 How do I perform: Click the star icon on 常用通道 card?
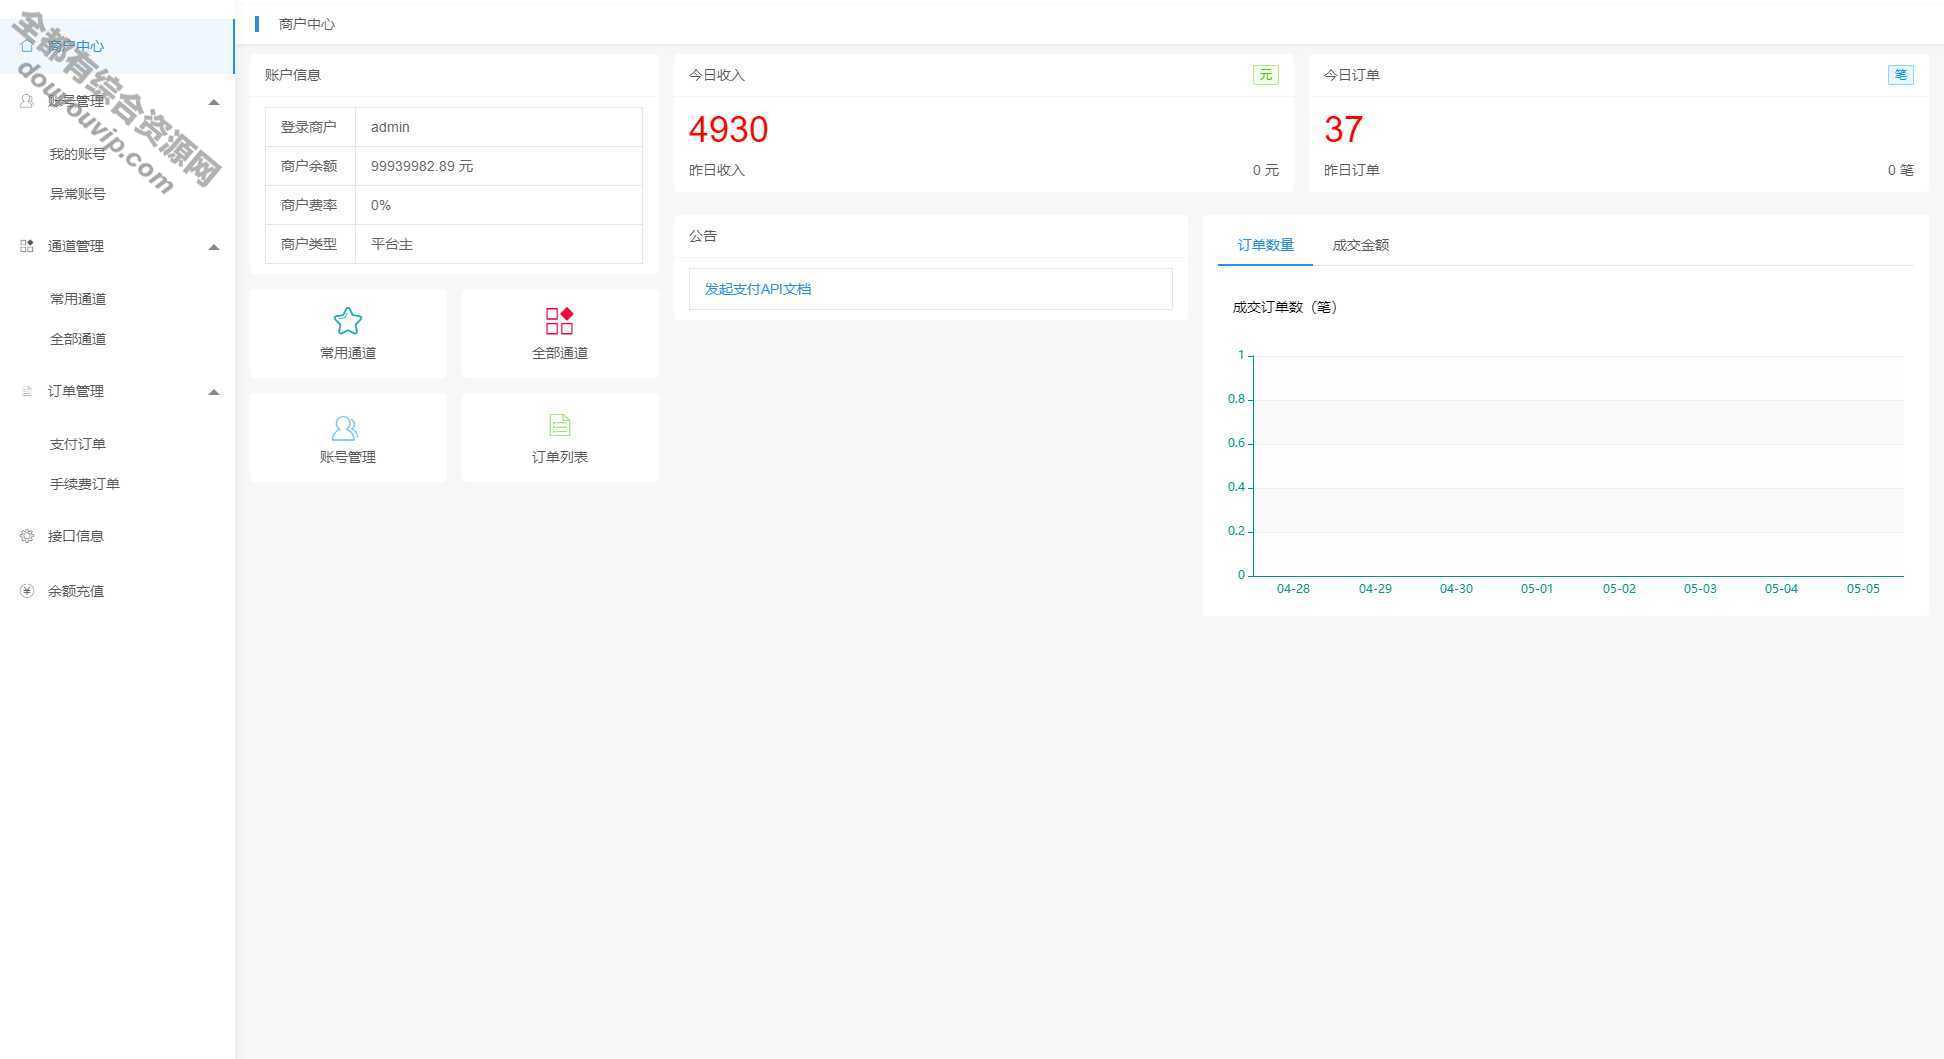pos(347,321)
